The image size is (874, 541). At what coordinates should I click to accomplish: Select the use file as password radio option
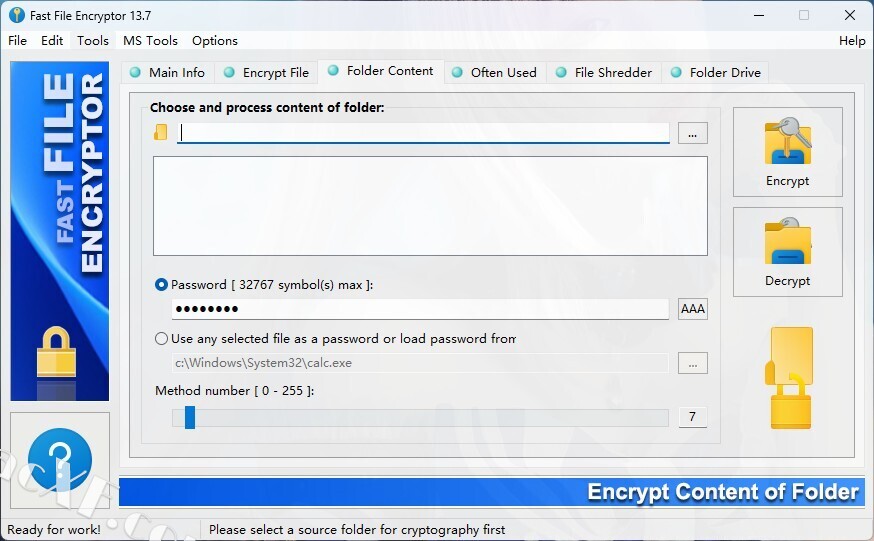pyautogui.click(x=161, y=339)
